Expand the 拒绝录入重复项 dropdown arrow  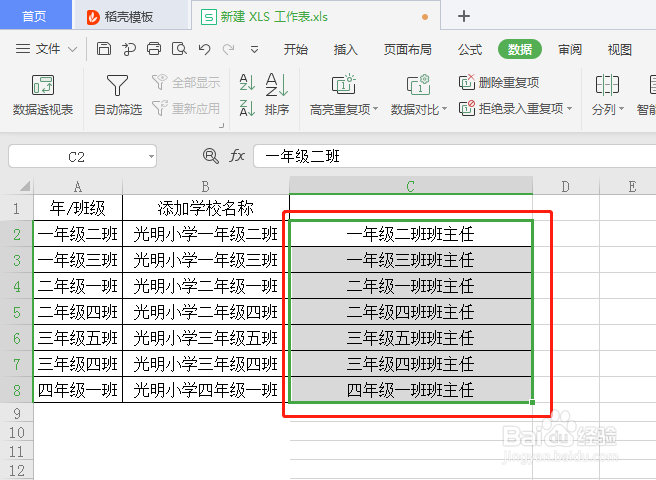click(569, 108)
